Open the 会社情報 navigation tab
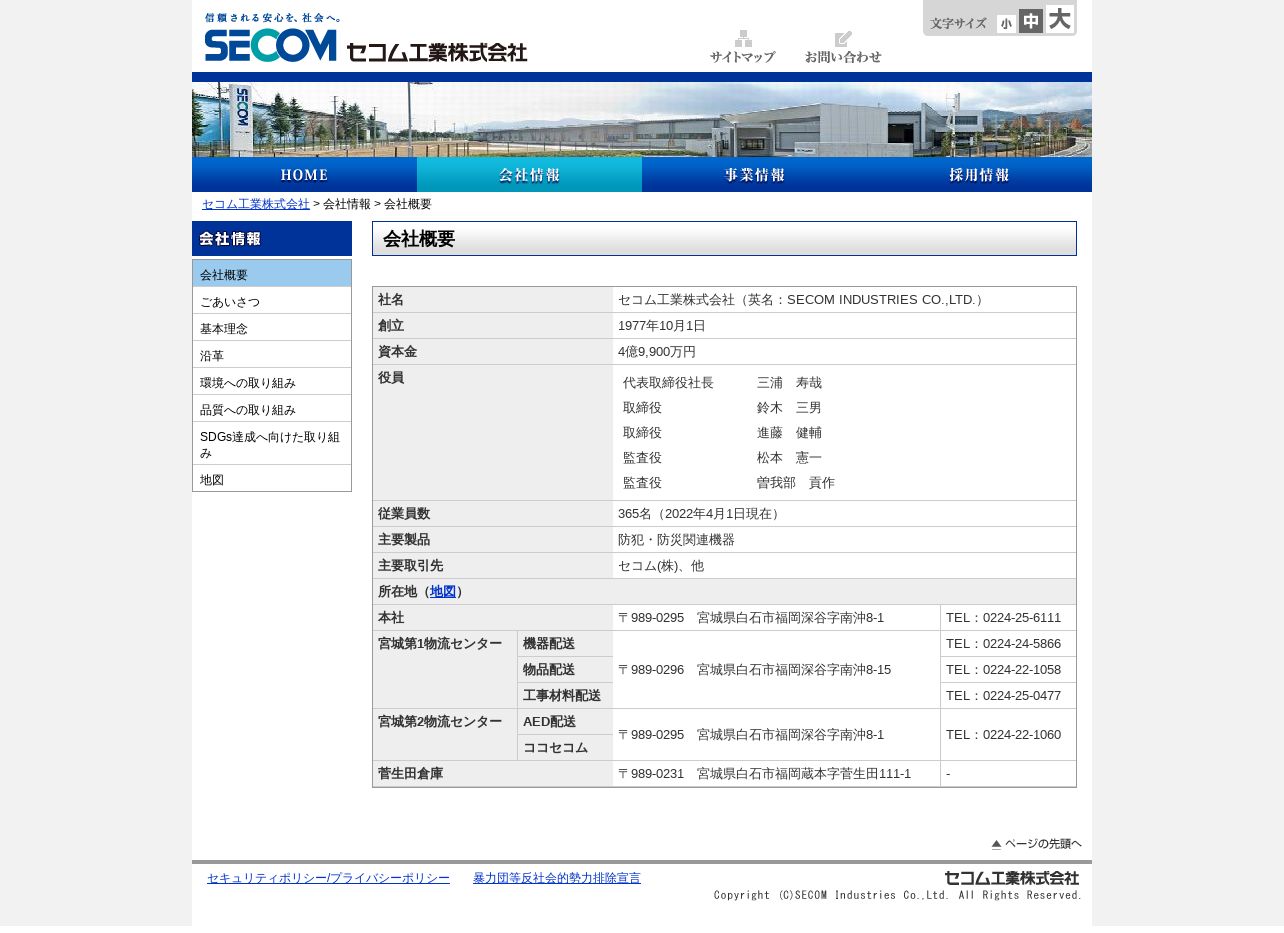Screen dimensions: 1284x933 [x=529, y=175]
